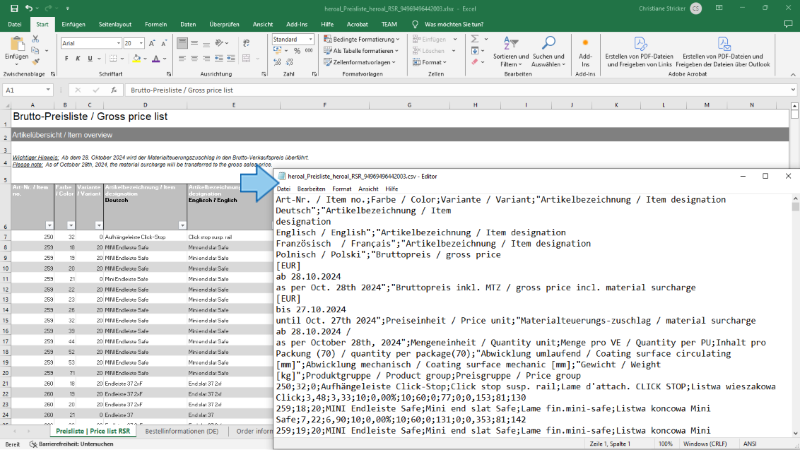Screen dimensions: 800x450
Task: Open the cell borders tool
Action: 113,59
